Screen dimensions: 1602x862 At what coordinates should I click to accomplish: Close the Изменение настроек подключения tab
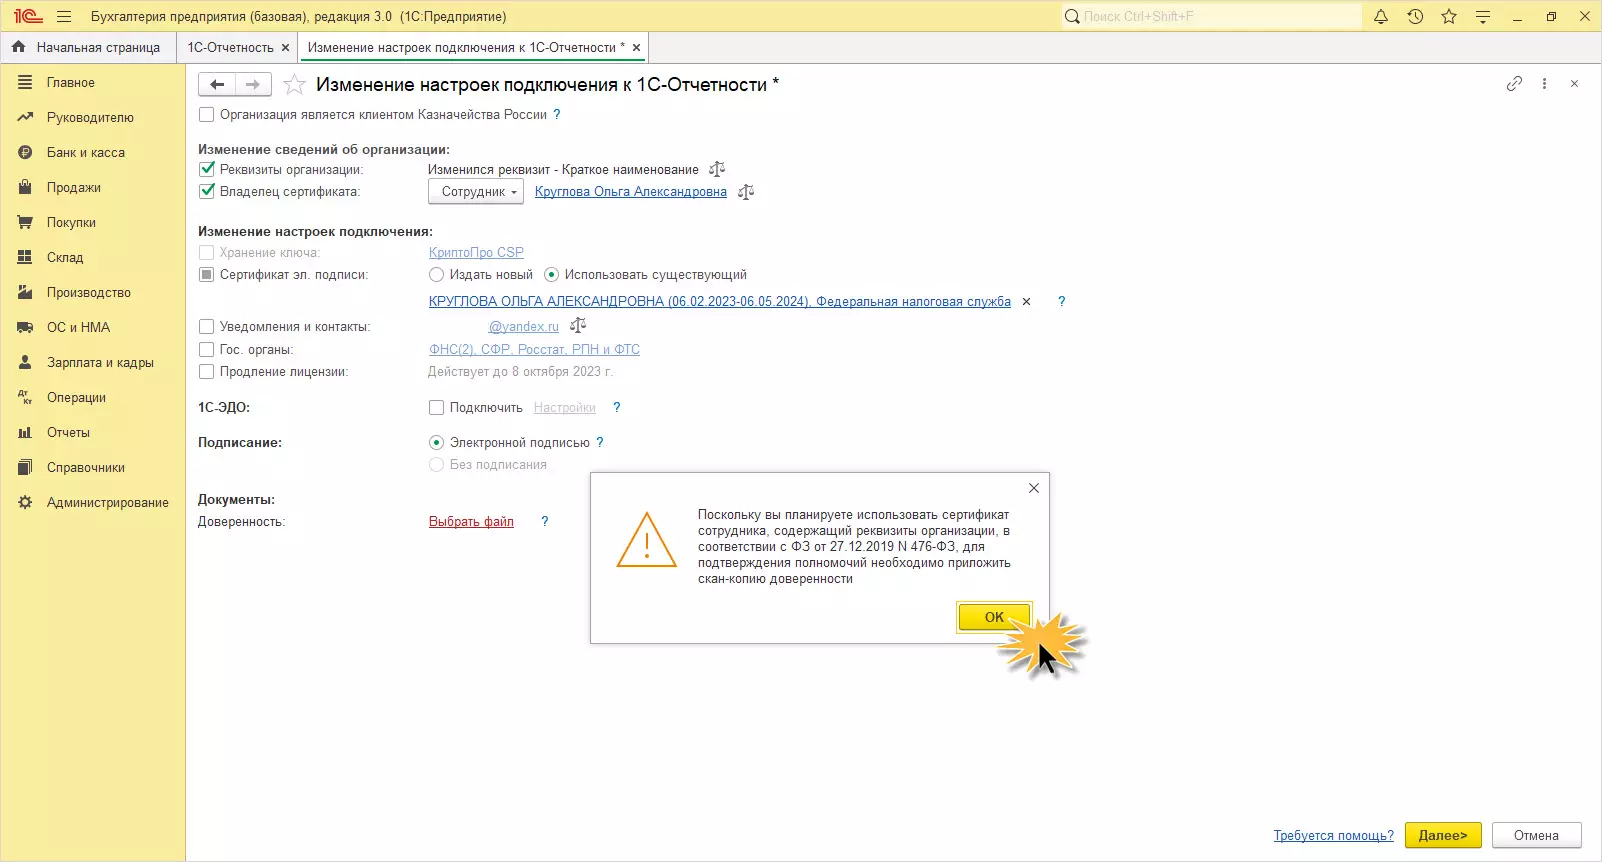tap(636, 47)
